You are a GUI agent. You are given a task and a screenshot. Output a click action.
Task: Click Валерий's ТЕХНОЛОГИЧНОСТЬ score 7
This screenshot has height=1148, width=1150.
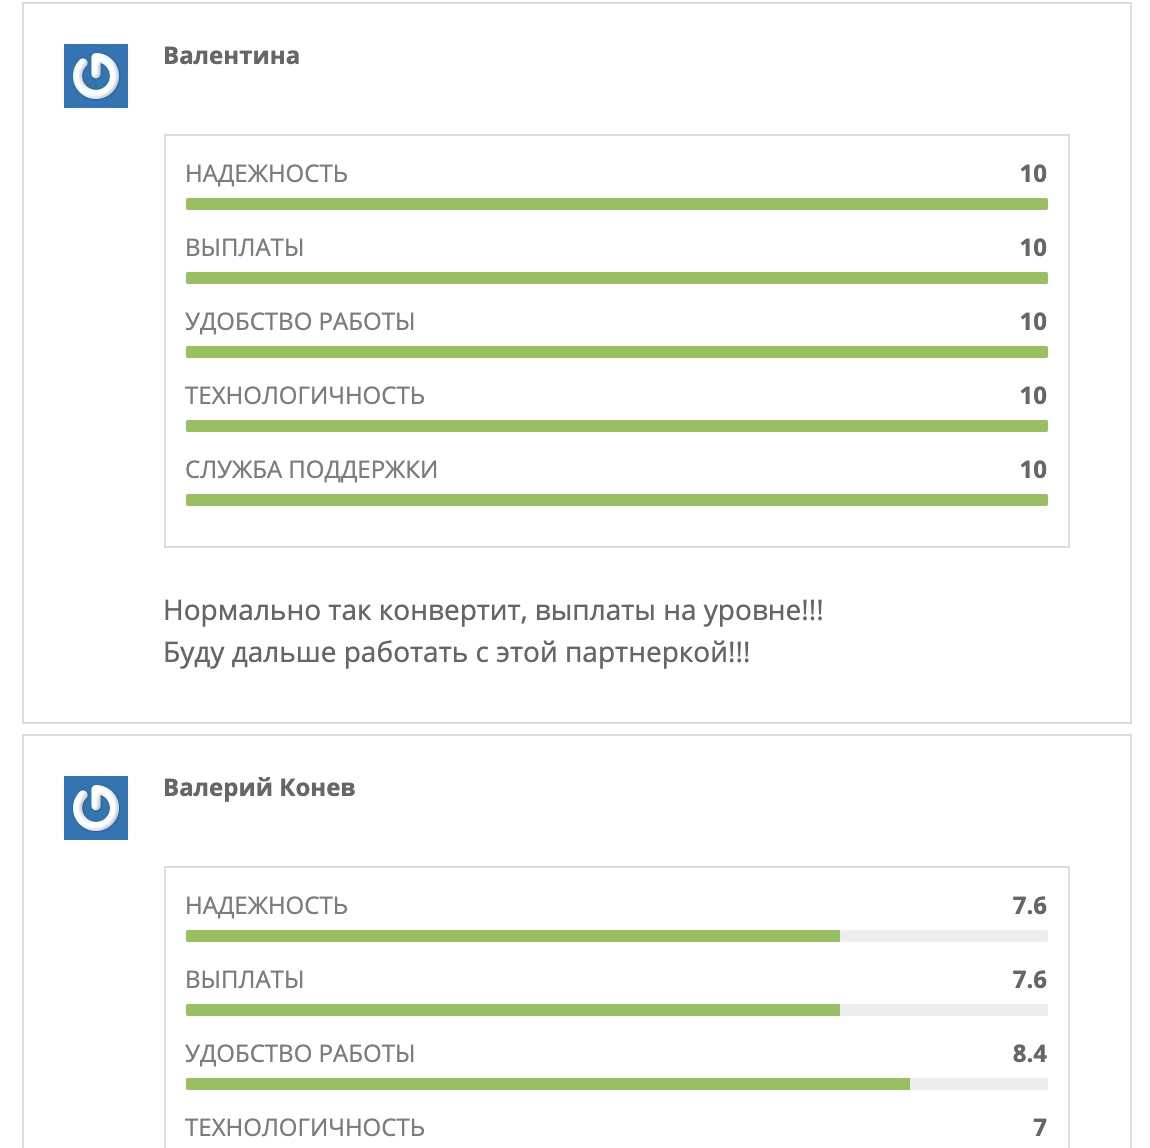pos(1039,1128)
